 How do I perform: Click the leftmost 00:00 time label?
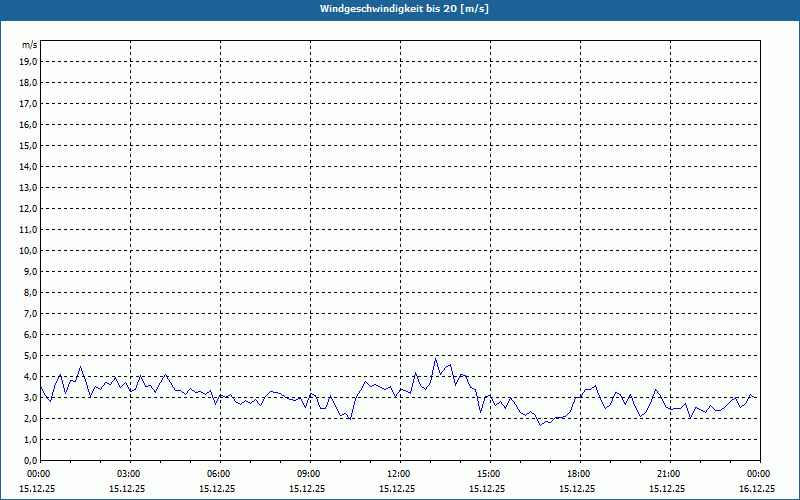[38, 474]
